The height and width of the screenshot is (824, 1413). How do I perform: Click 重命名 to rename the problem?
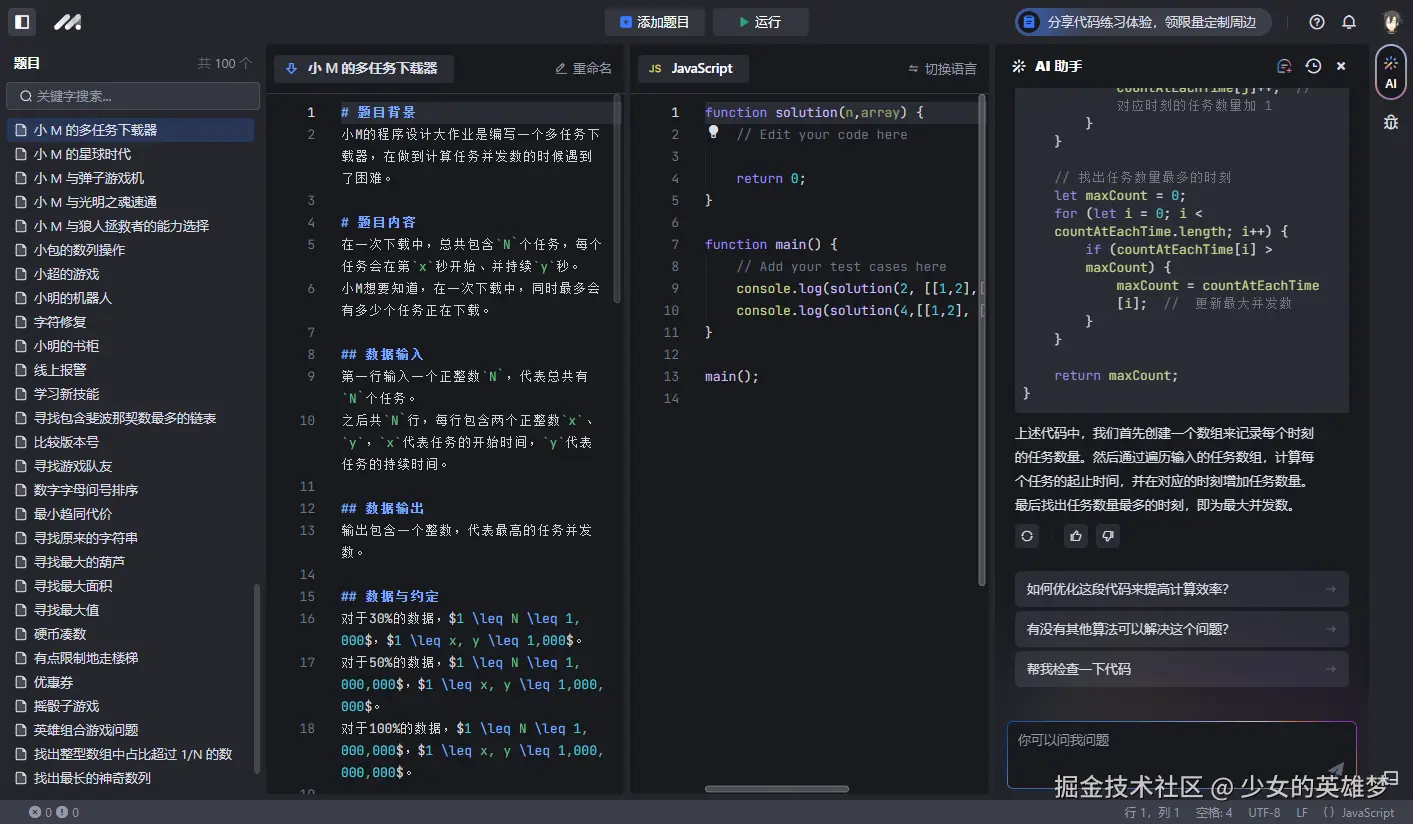(583, 68)
